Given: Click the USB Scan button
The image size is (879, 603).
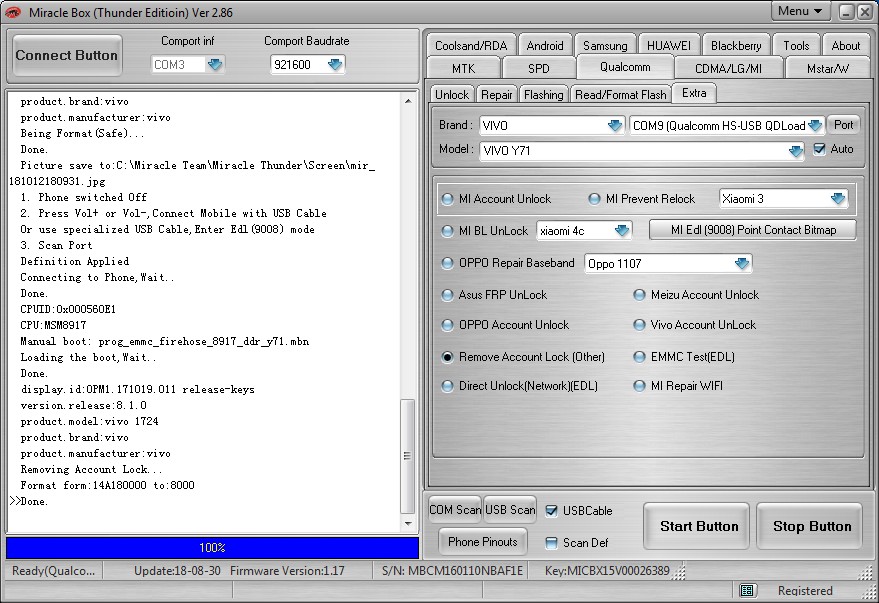Looking at the screenshot, I should point(510,509).
